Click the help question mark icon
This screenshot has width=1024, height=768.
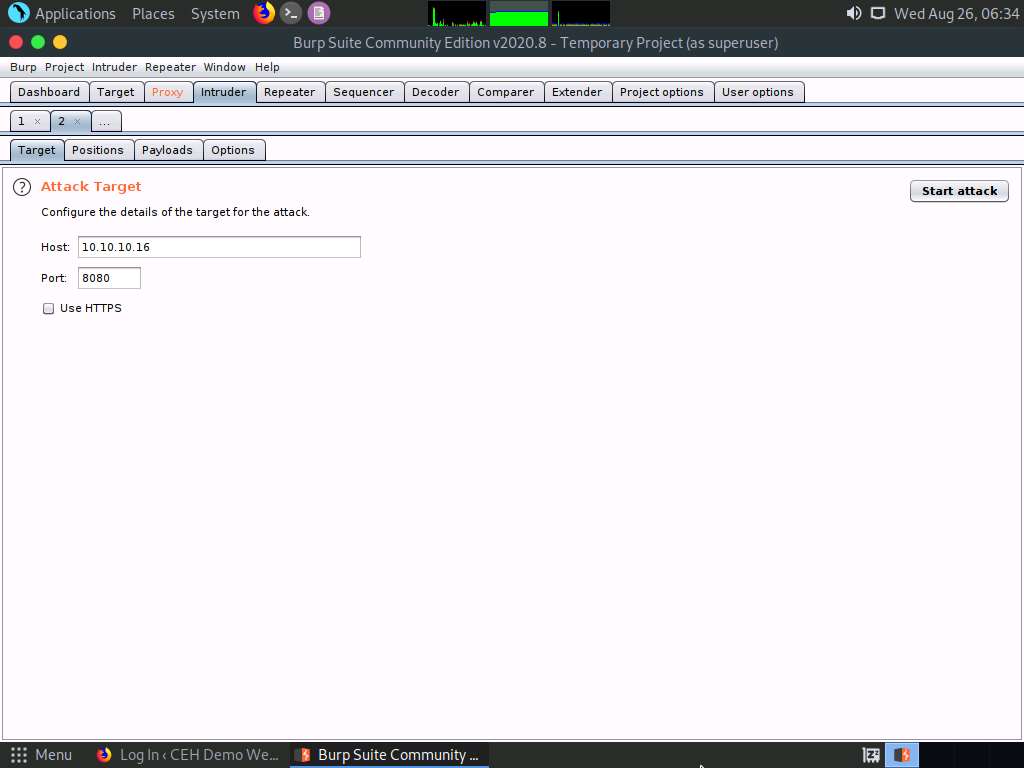[x=21, y=186]
